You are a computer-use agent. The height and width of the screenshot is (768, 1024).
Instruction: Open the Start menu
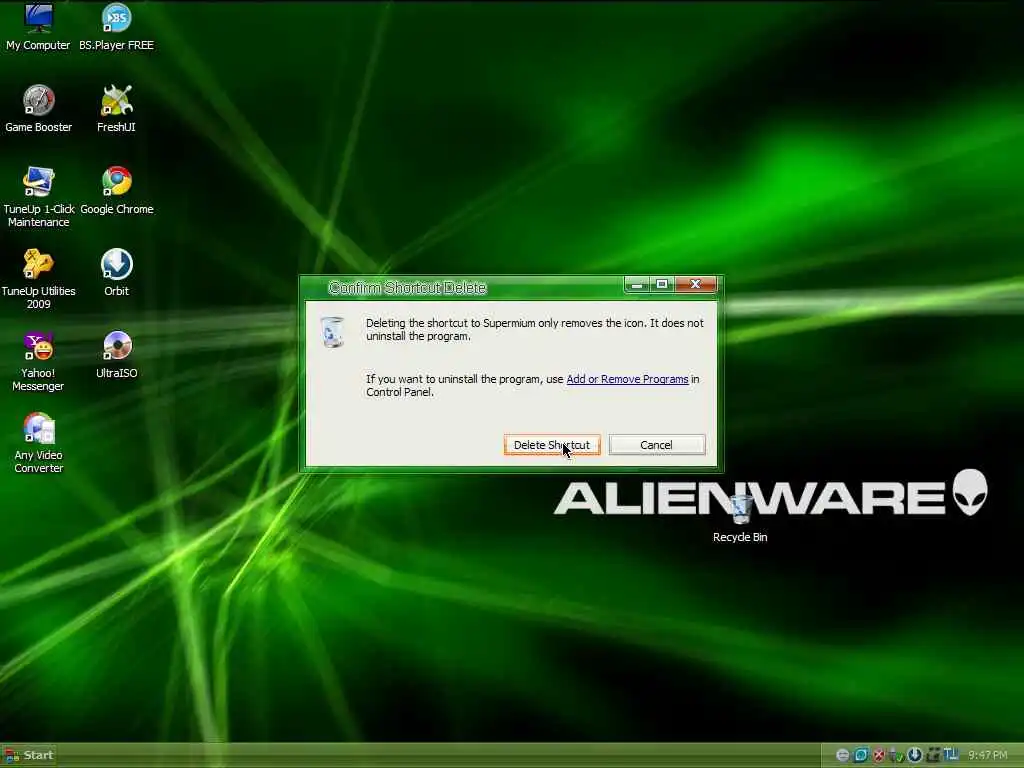pos(29,756)
